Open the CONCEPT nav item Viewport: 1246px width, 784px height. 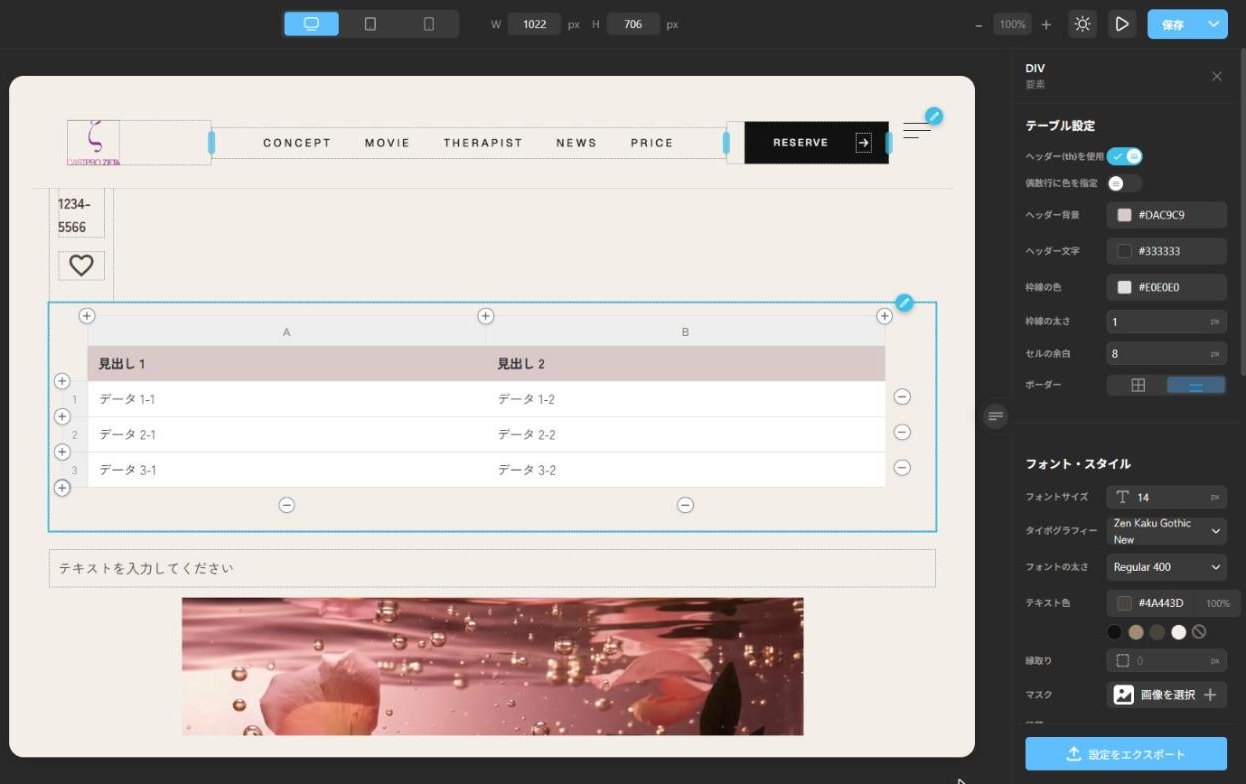297,143
